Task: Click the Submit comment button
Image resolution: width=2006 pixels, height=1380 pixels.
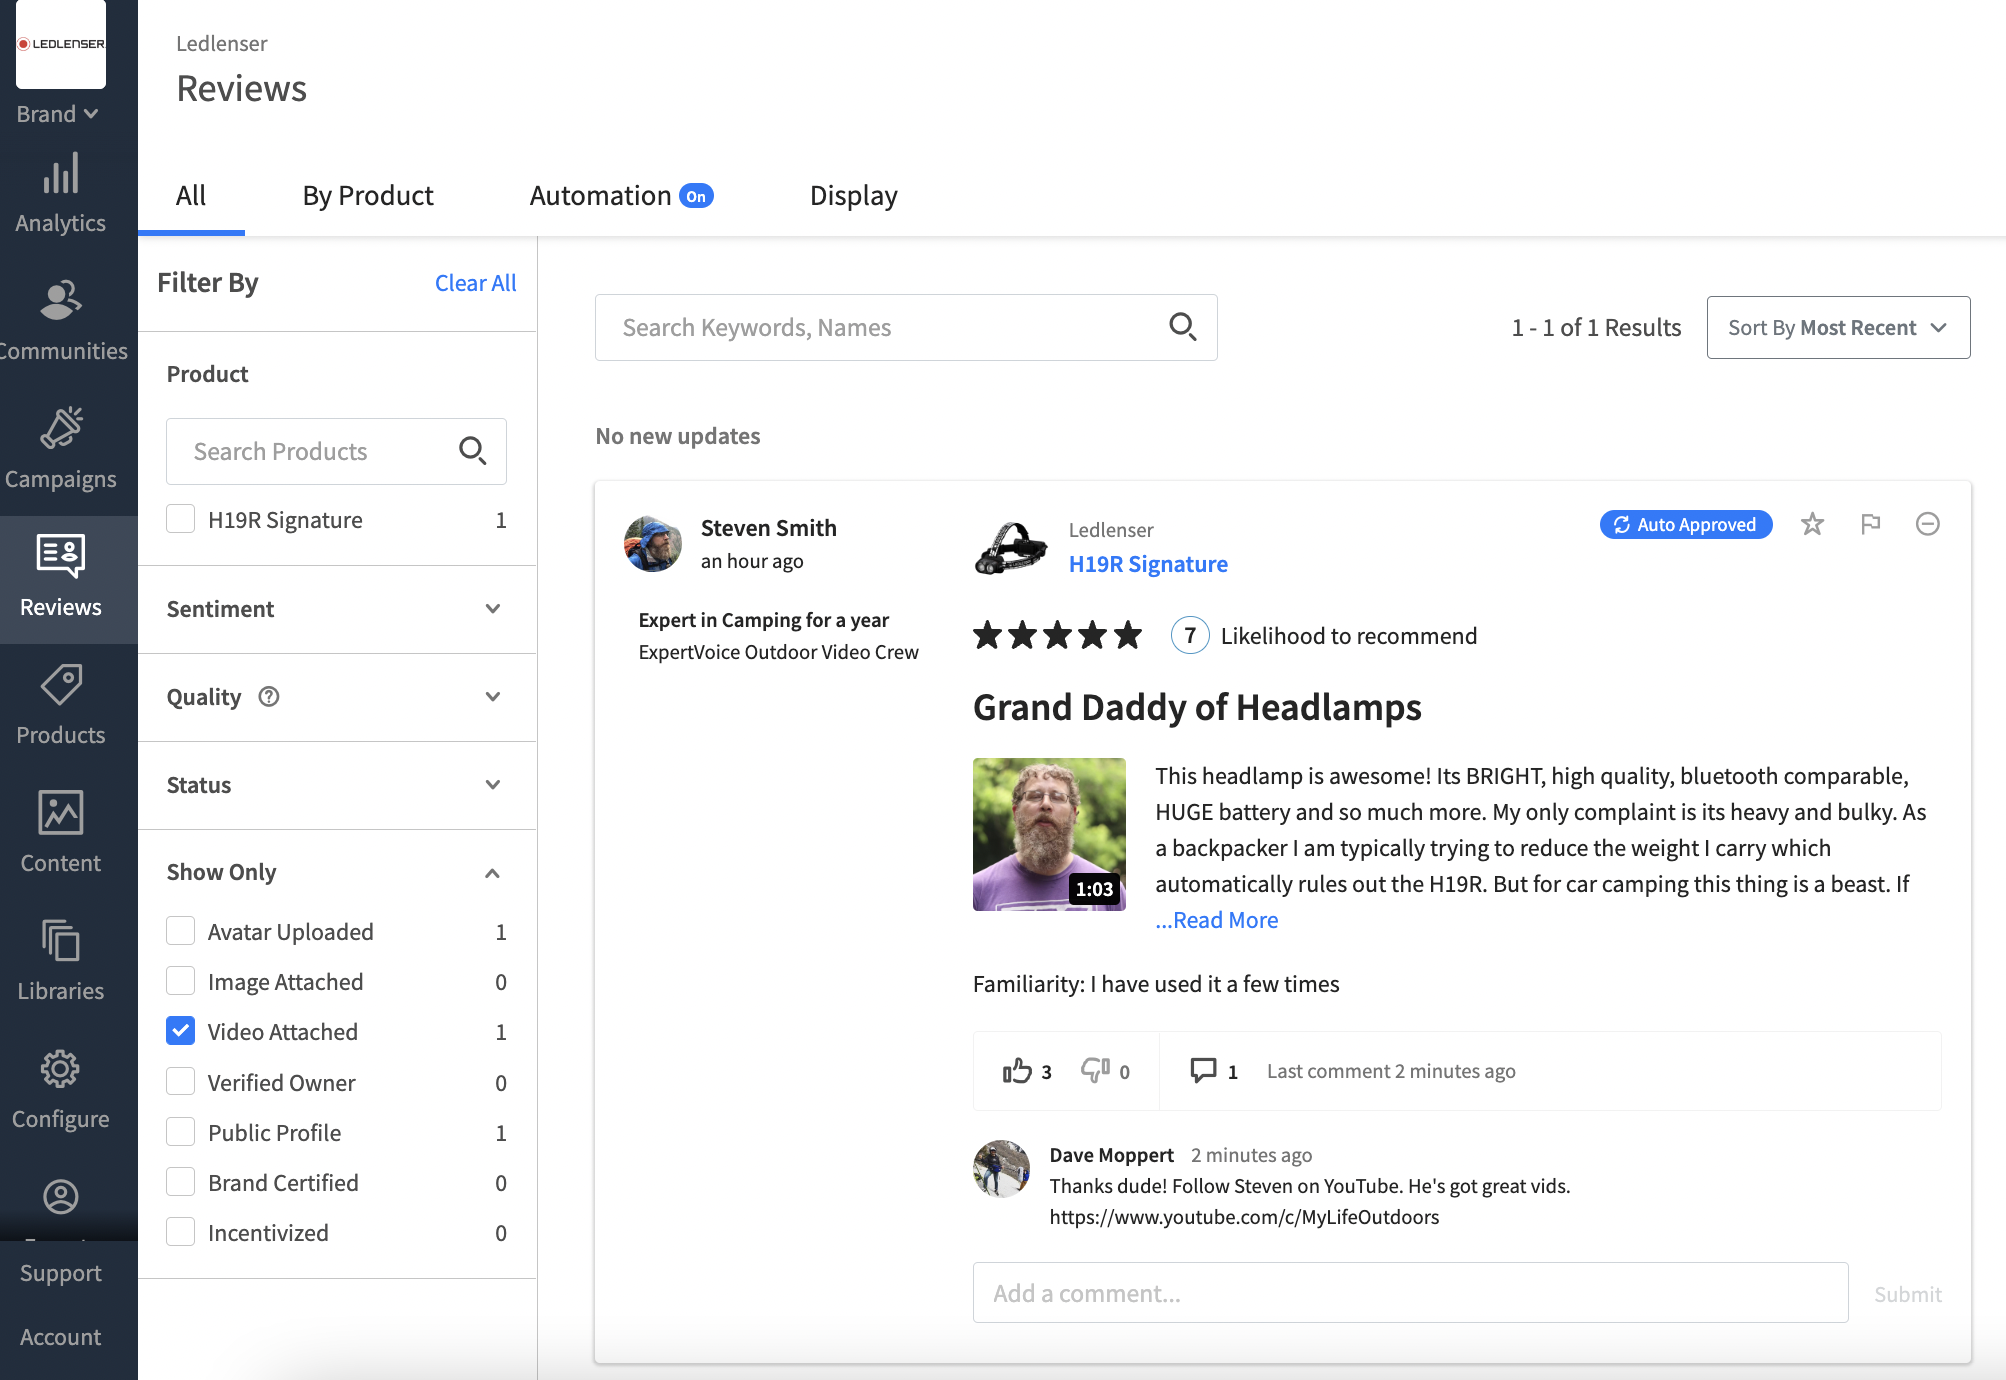Action: pyautogui.click(x=1907, y=1294)
